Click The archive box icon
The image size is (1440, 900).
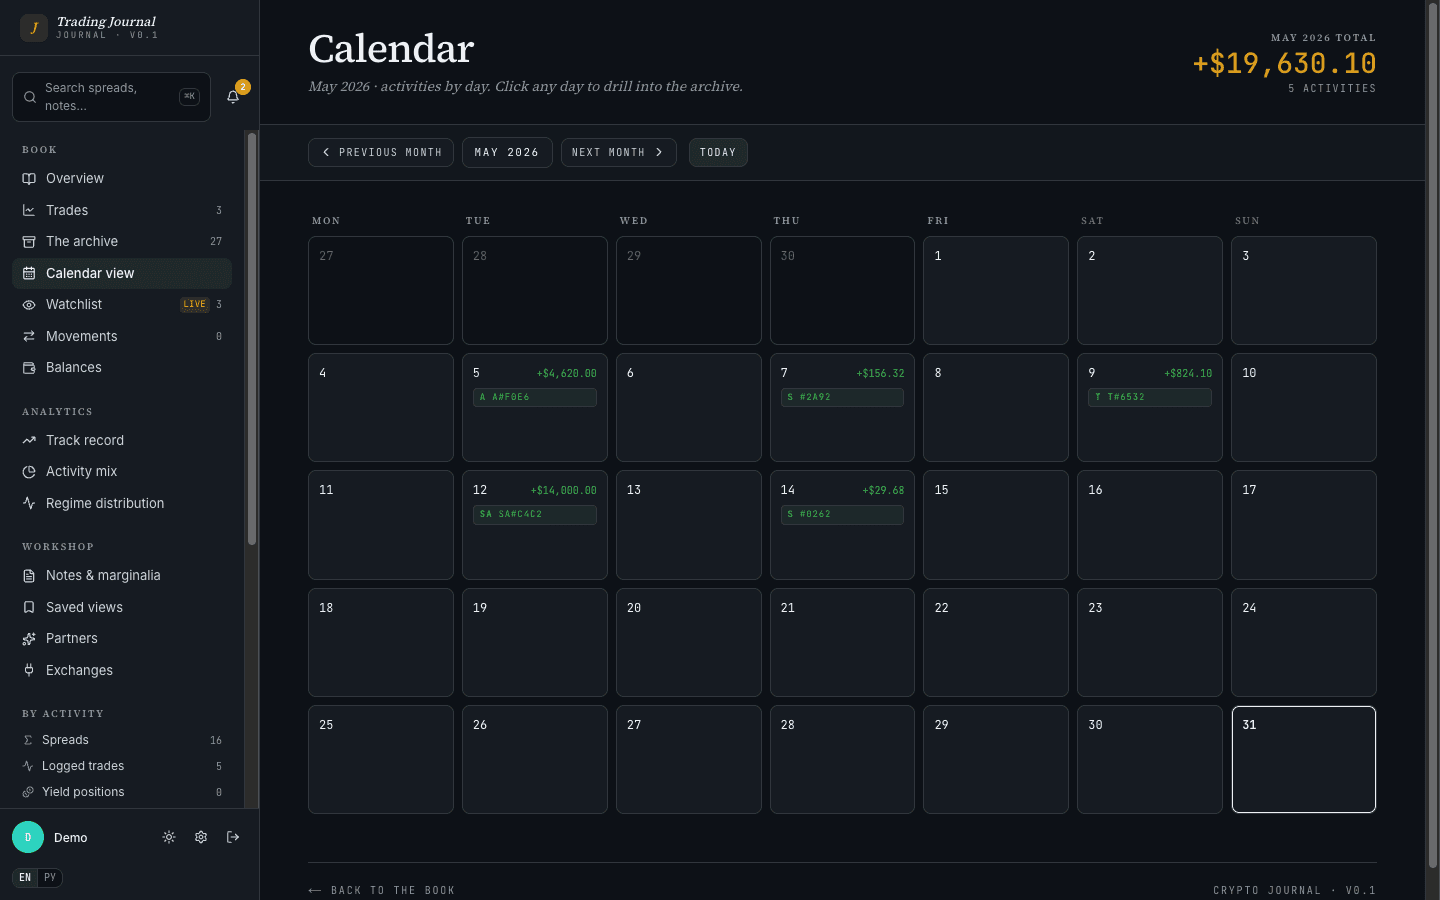pos(29,242)
